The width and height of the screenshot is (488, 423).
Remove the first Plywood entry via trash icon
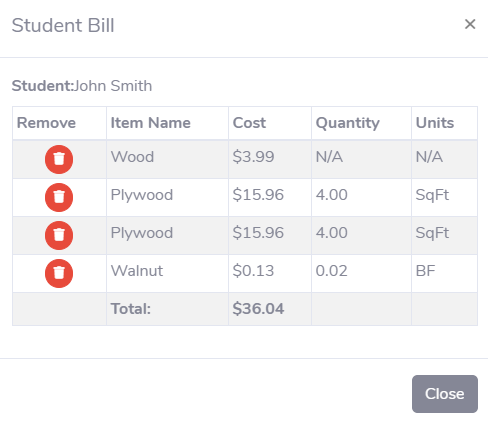click(x=59, y=197)
